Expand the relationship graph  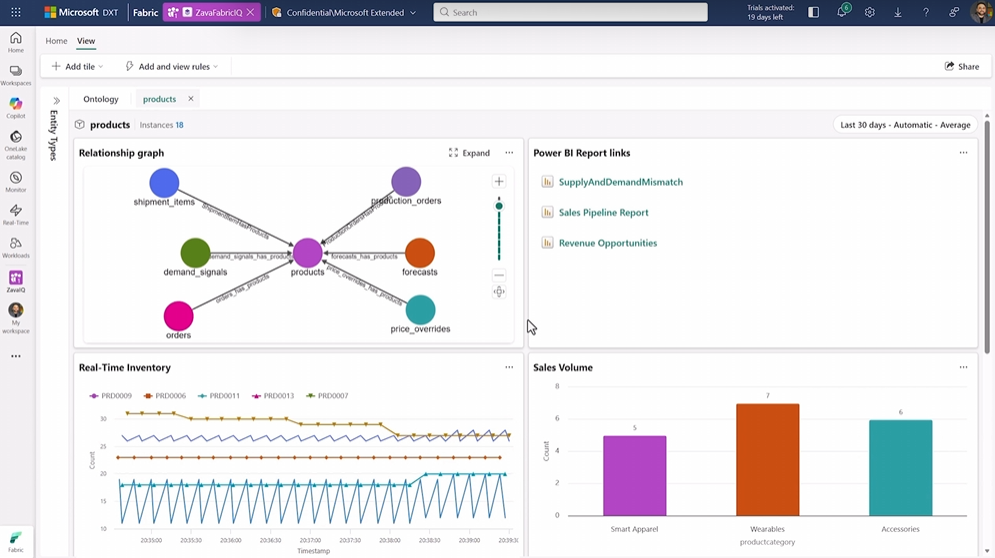(x=470, y=152)
